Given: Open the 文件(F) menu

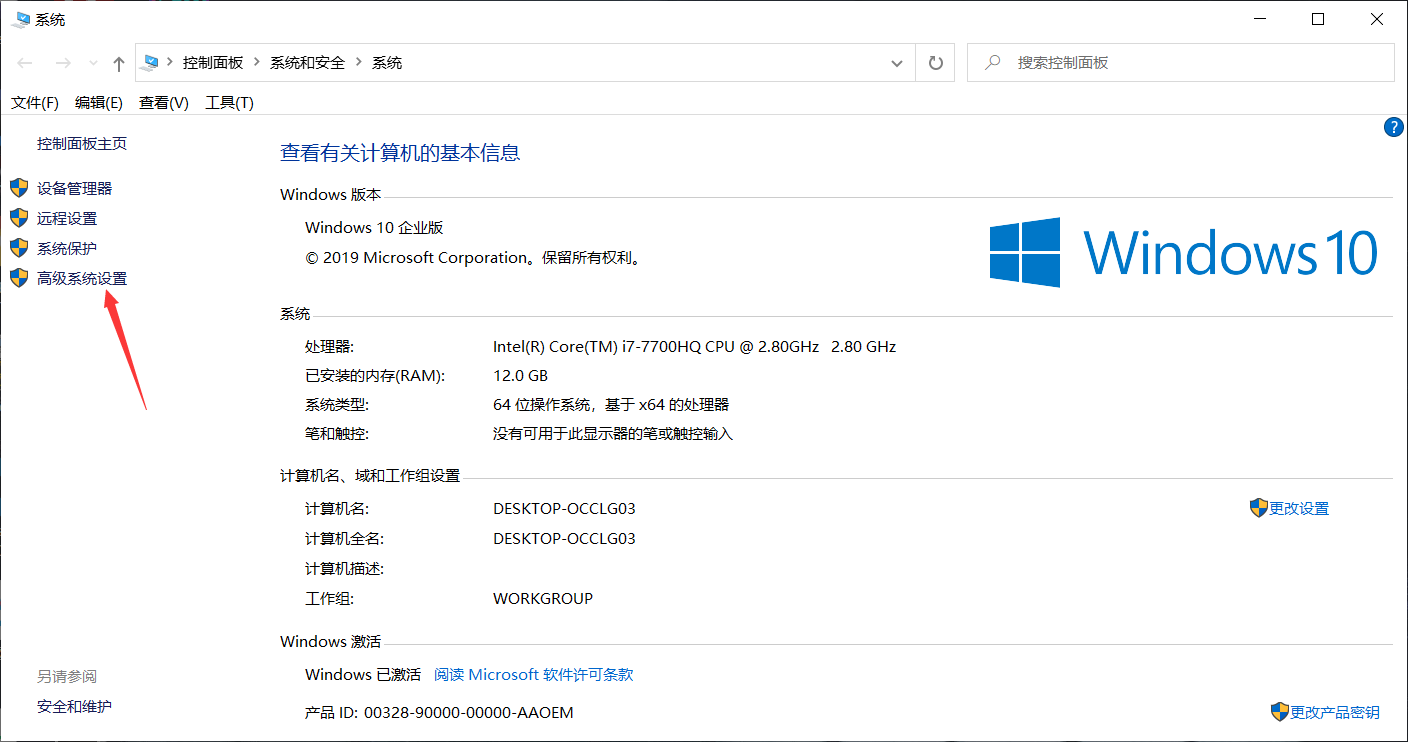Looking at the screenshot, I should [x=35, y=102].
